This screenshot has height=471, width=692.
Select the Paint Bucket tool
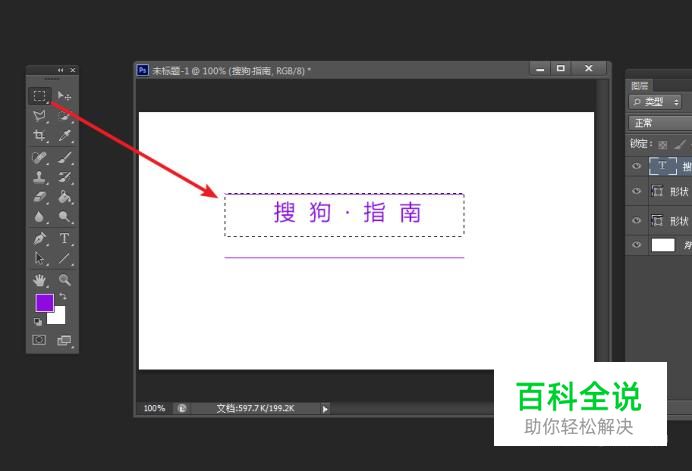point(64,197)
